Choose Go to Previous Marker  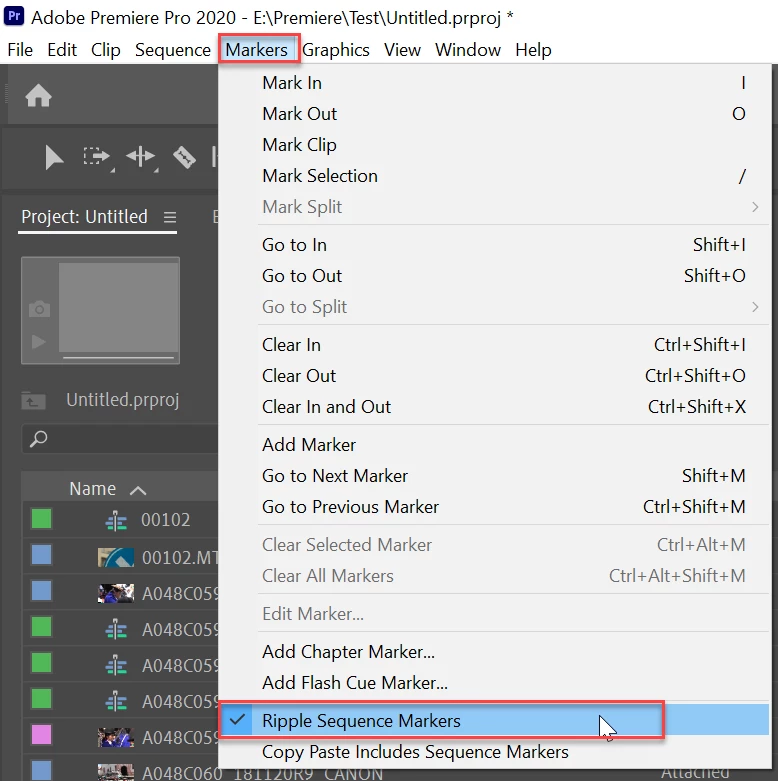(x=495, y=507)
